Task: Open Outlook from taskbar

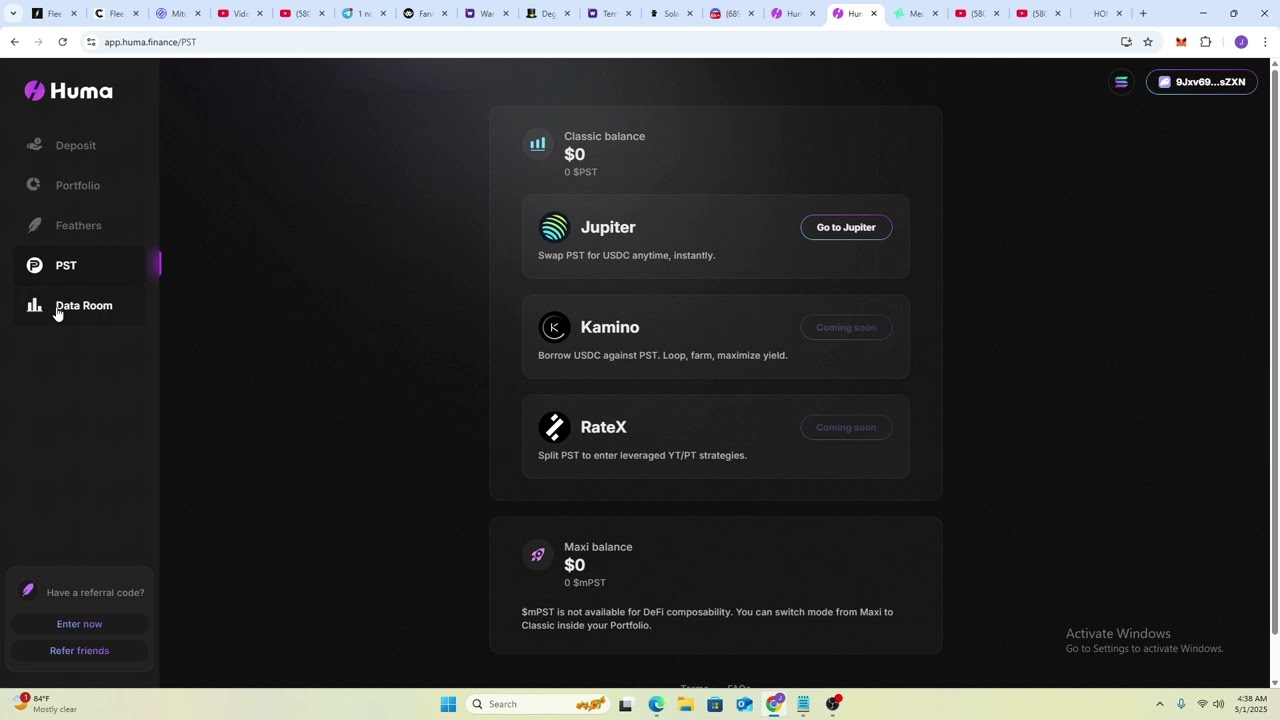Action: point(744,704)
